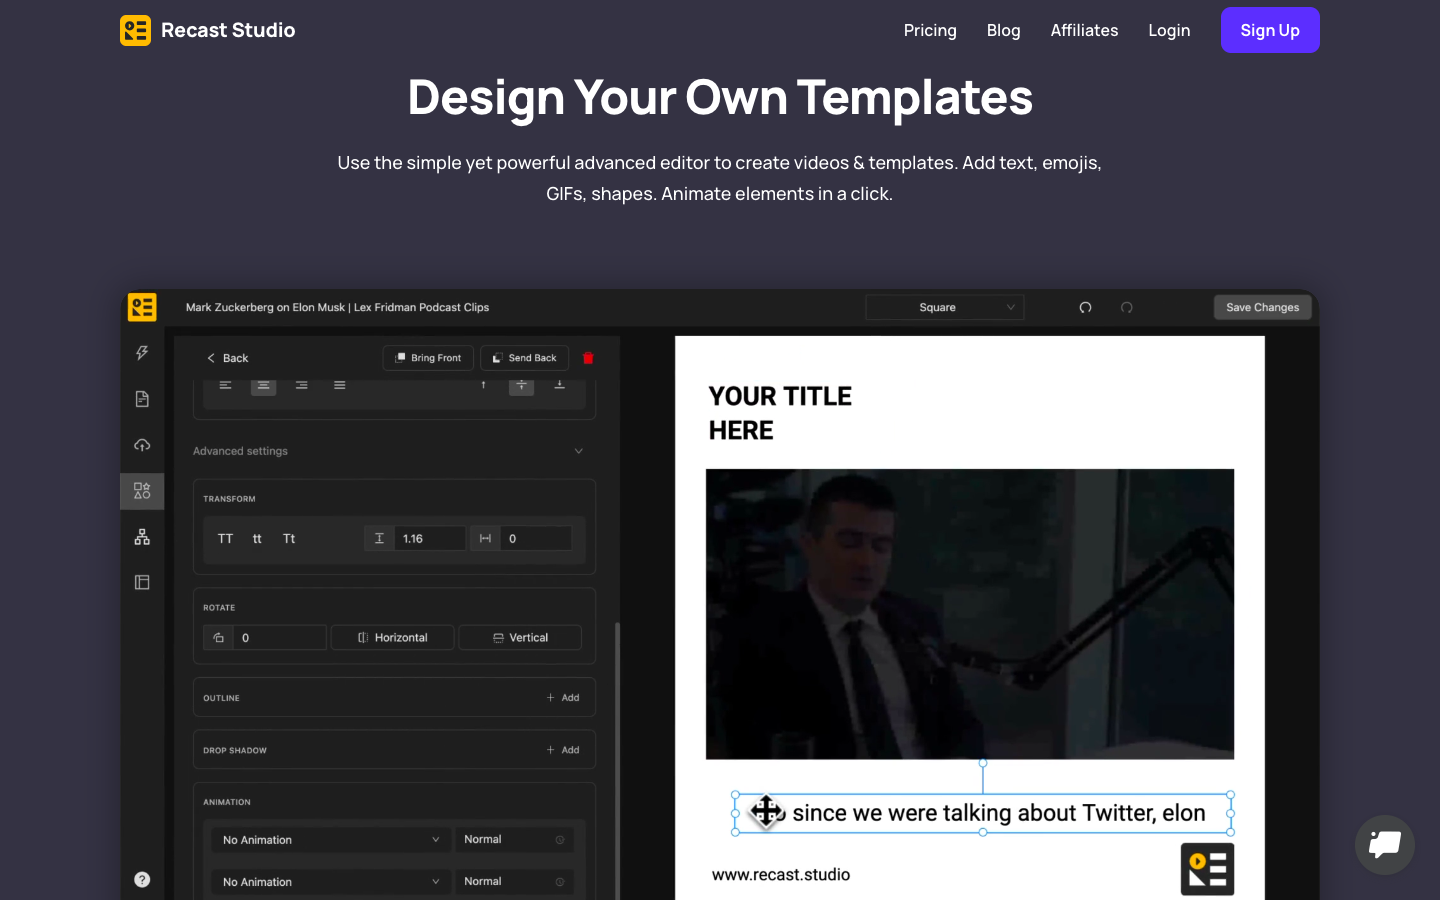Open the first No Animation dropdown
This screenshot has height=900, width=1440.
330,840
